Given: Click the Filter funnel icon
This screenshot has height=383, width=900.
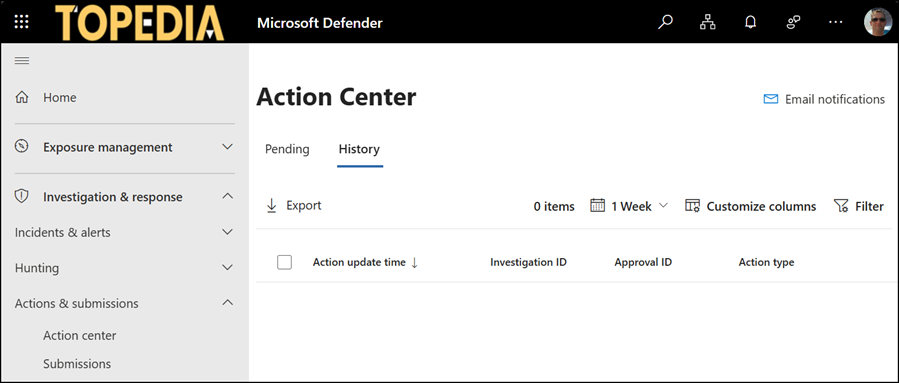Looking at the screenshot, I should [x=841, y=206].
